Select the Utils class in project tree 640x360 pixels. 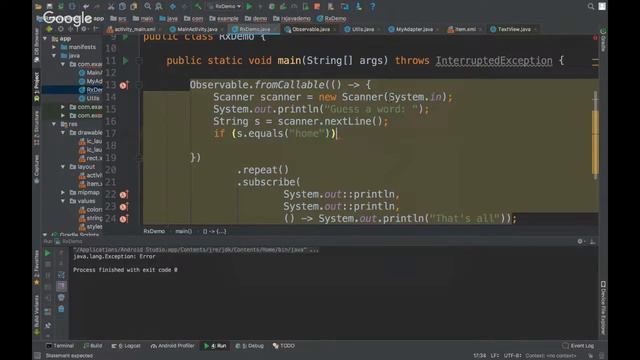(89, 98)
